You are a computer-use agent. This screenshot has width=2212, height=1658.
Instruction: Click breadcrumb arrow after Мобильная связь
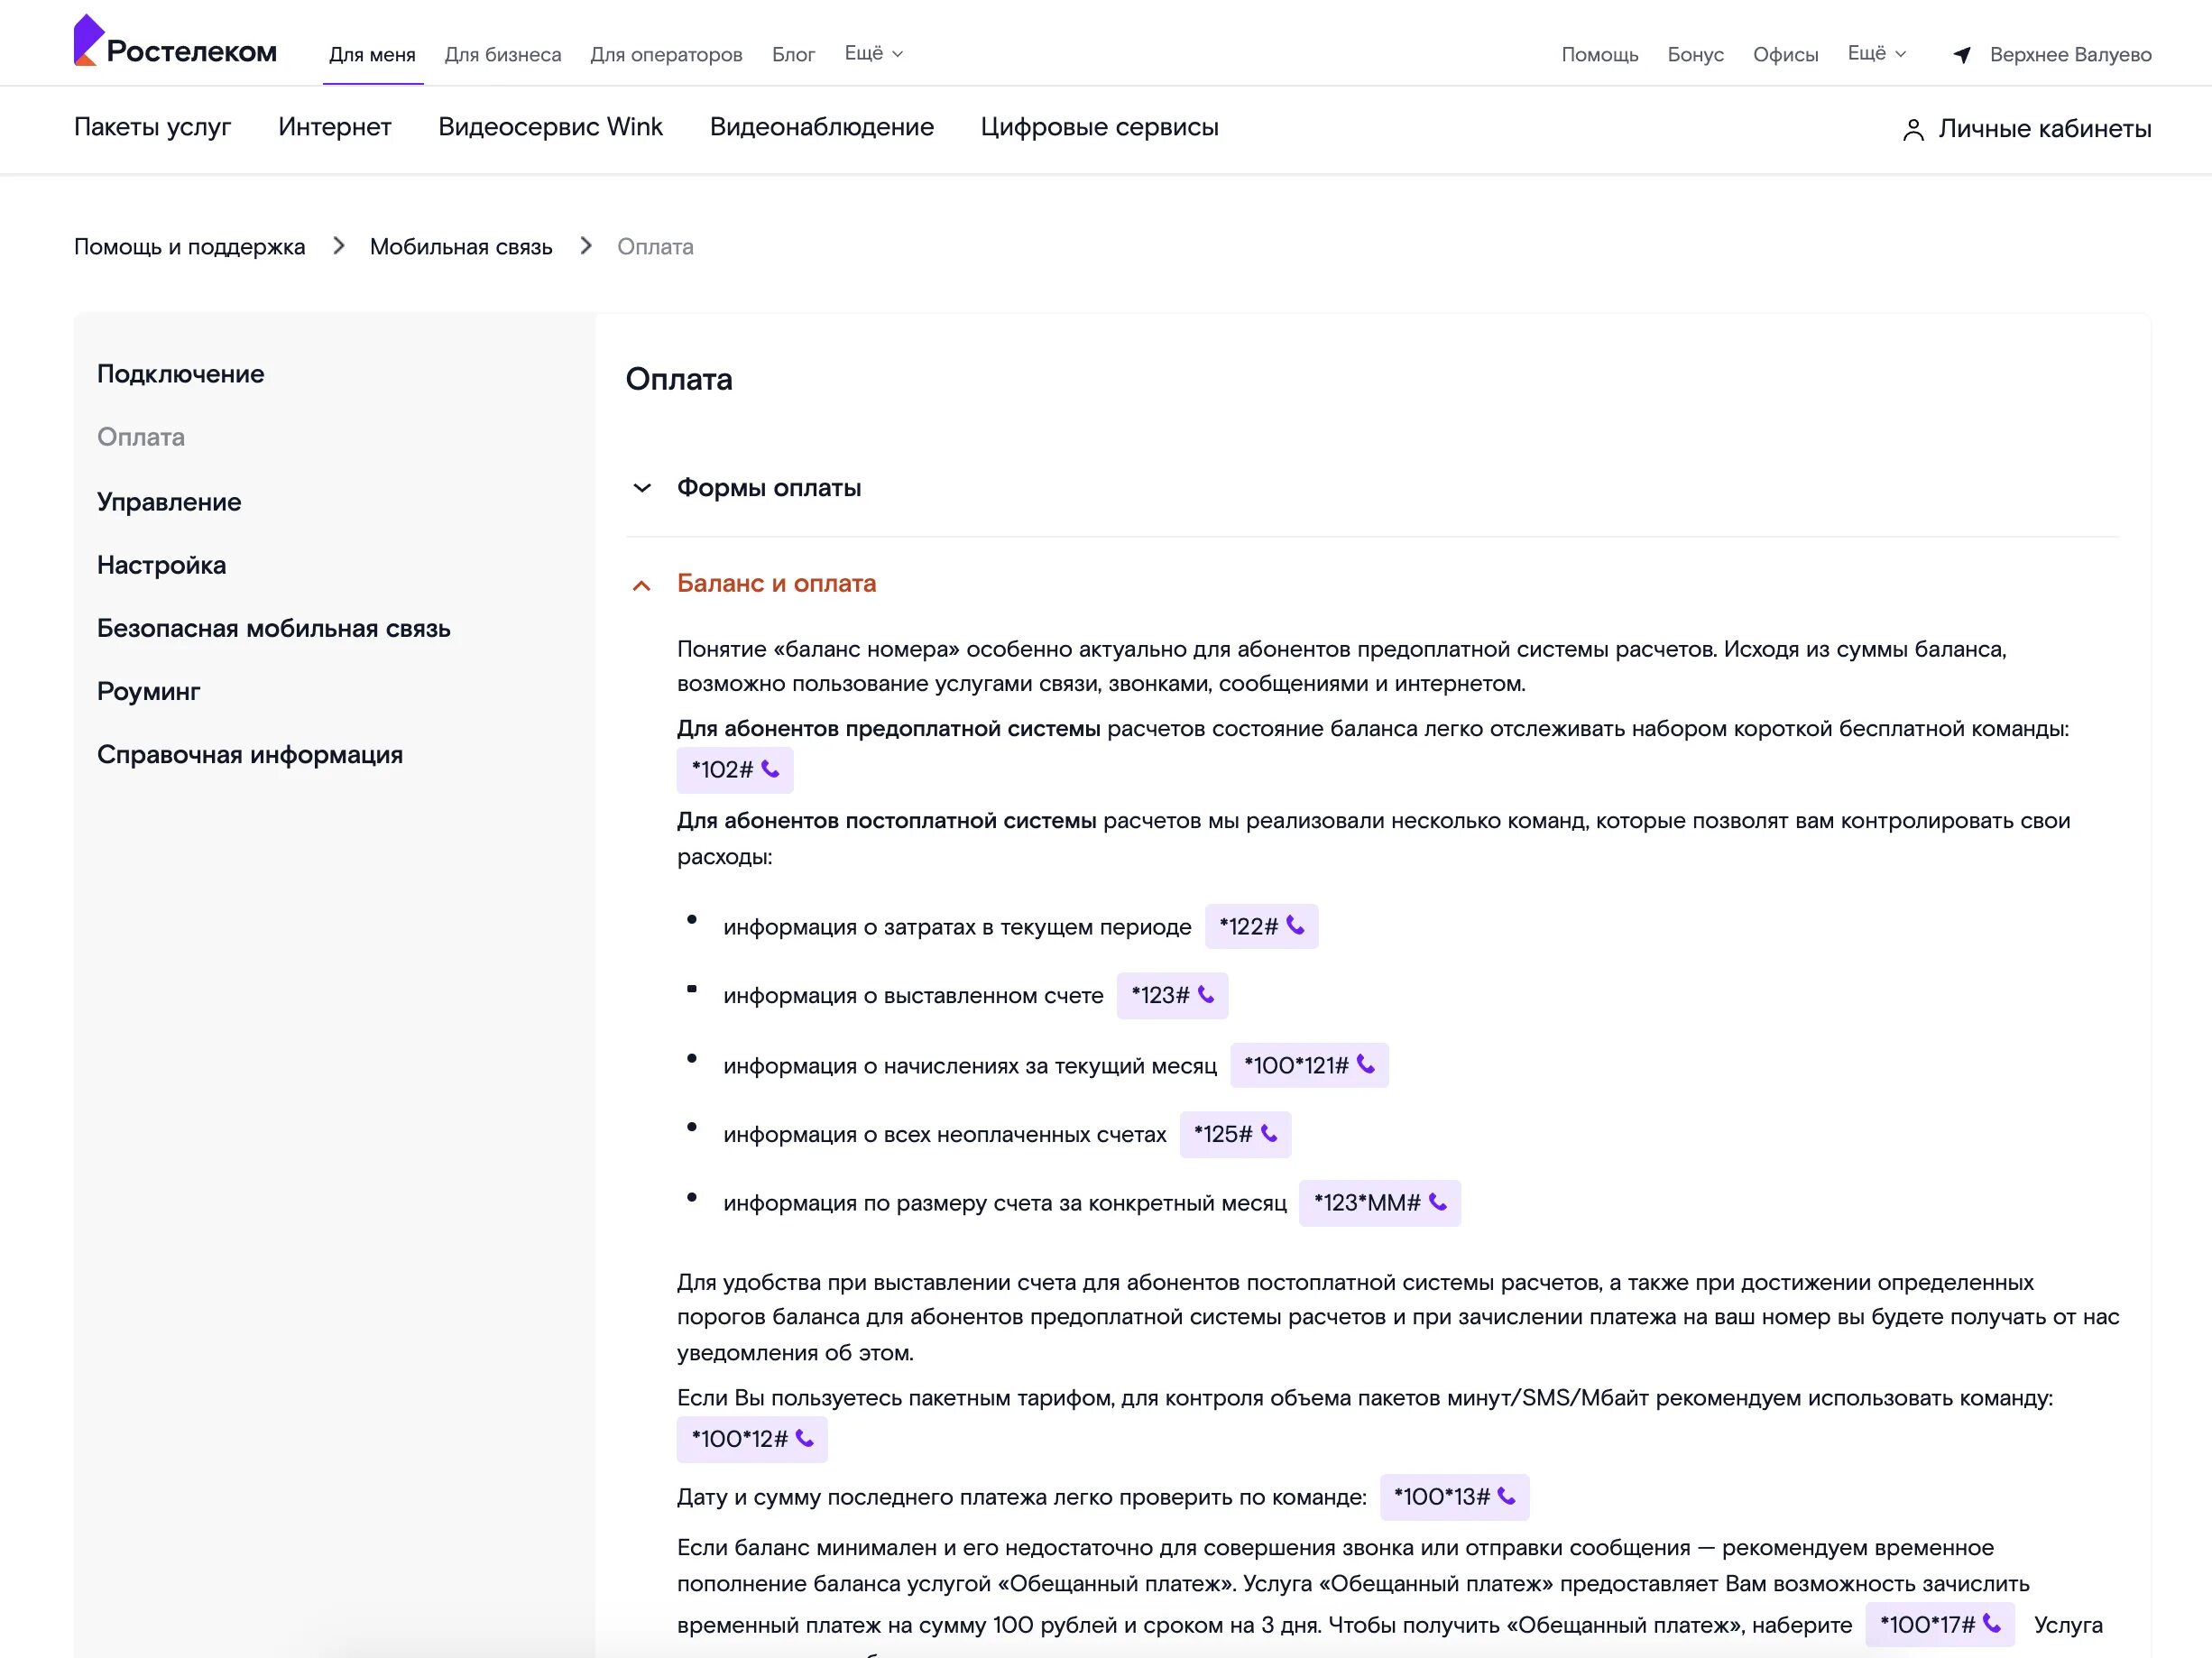point(586,246)
